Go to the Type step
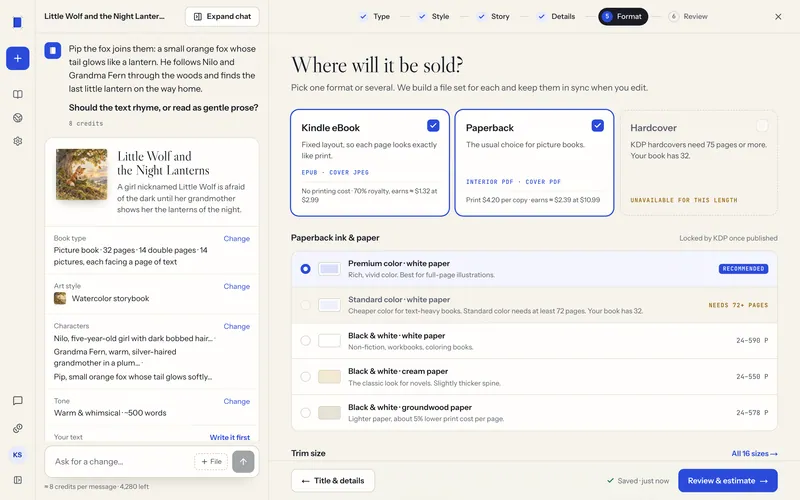 click(374, 16)
